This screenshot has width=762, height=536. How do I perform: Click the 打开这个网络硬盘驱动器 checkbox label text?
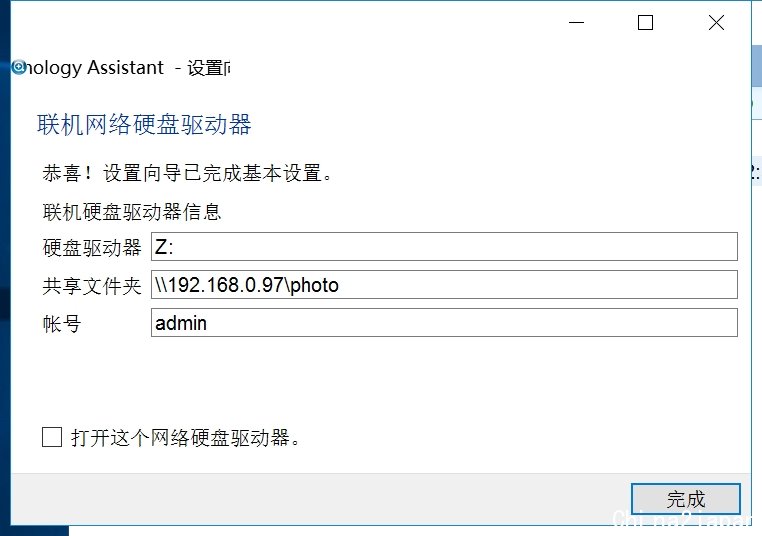[185, 437]
